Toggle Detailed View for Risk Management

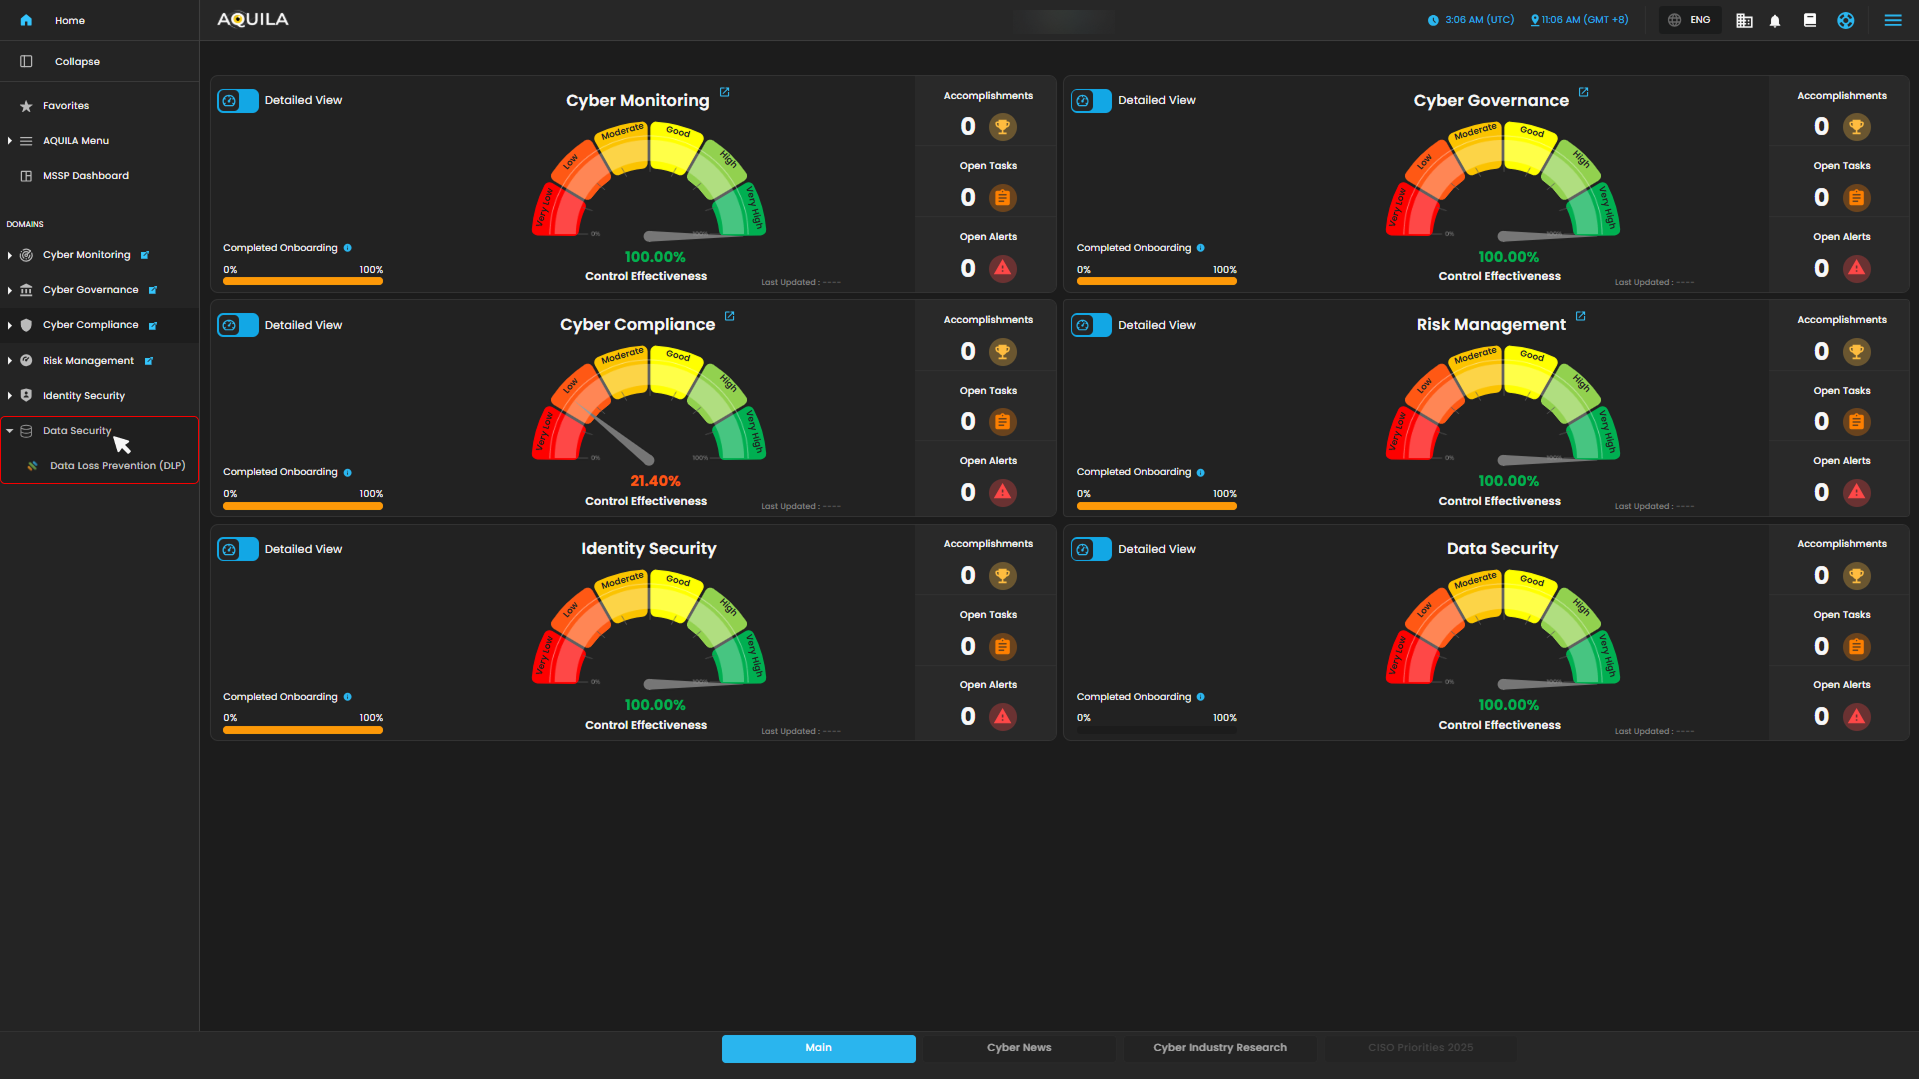coord(1091,325)
